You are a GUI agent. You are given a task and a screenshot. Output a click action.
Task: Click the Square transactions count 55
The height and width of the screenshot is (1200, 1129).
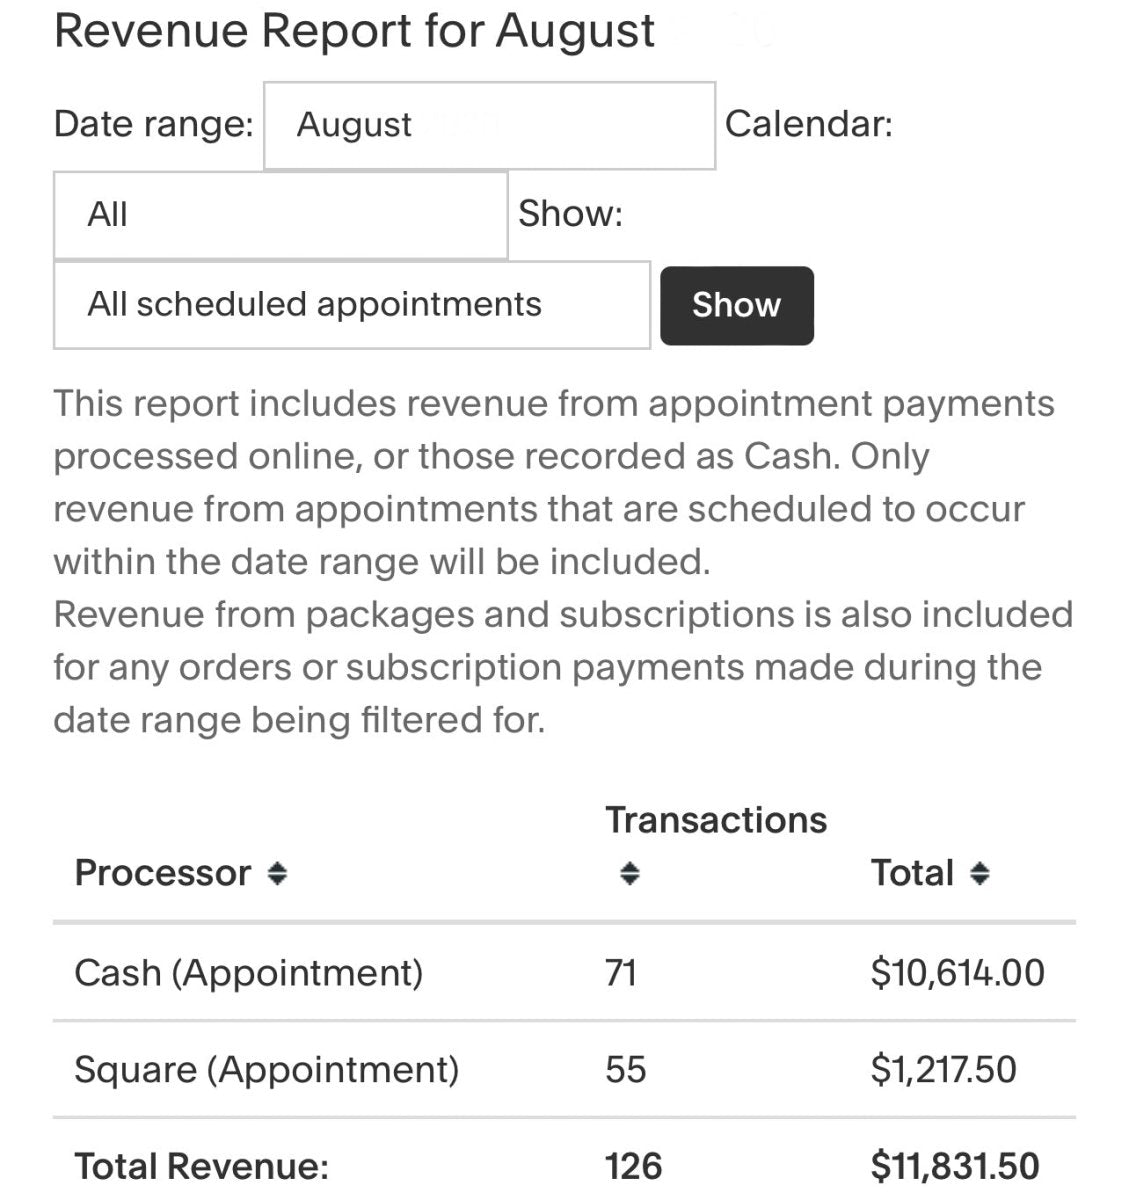pyautogui.click(x=626, y=1069)
